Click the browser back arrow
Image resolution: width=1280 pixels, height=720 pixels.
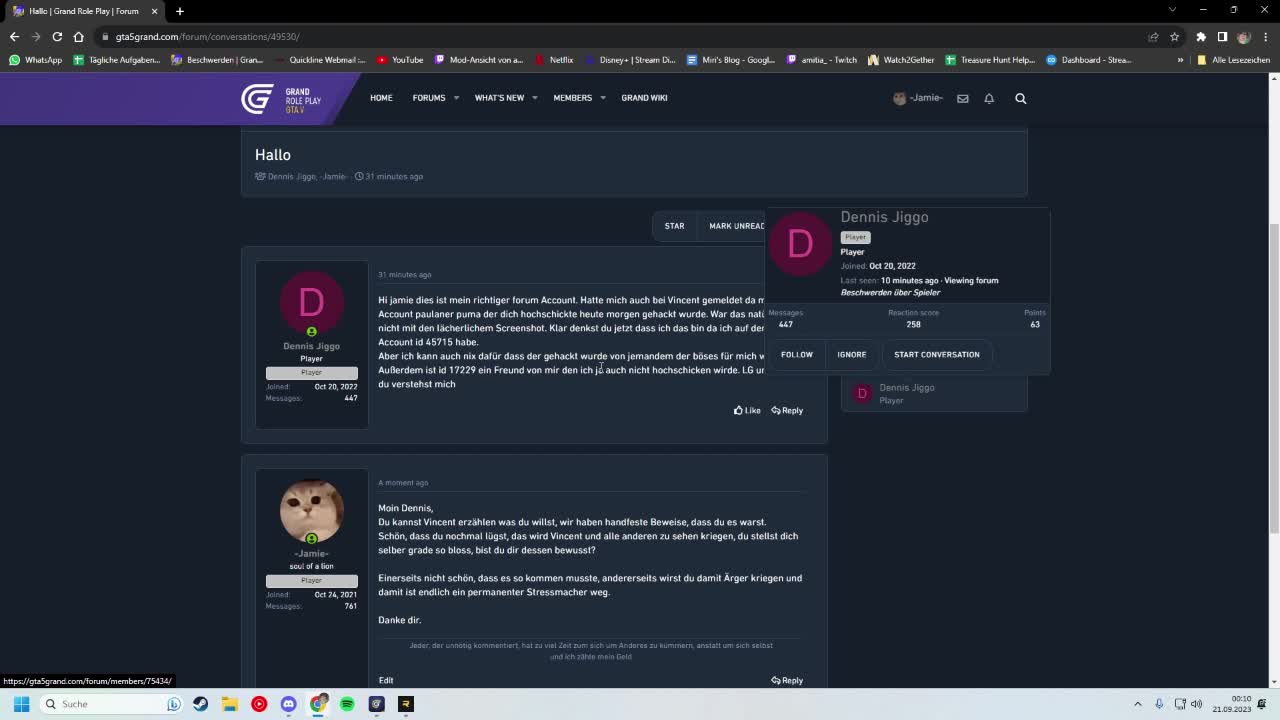pos(14,35)
